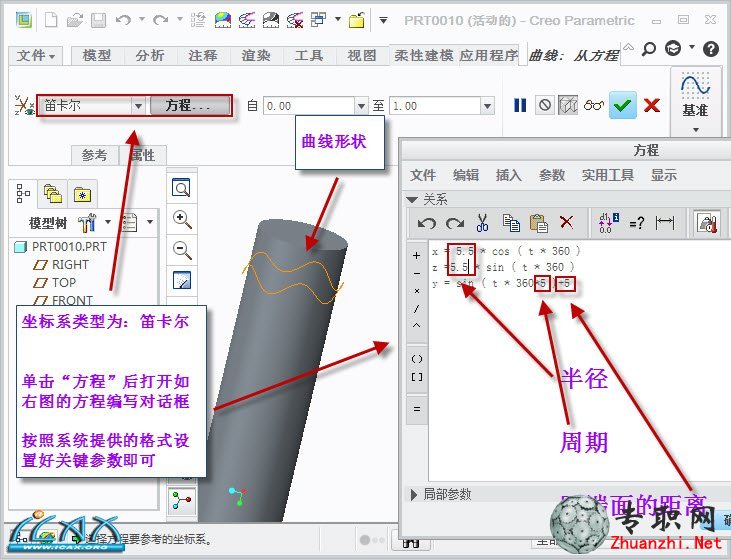Toggle unattached preview icon
Image resolution: width=731 pixels, height=559 pixels.
pyautogui.click(x=568, y=105)
